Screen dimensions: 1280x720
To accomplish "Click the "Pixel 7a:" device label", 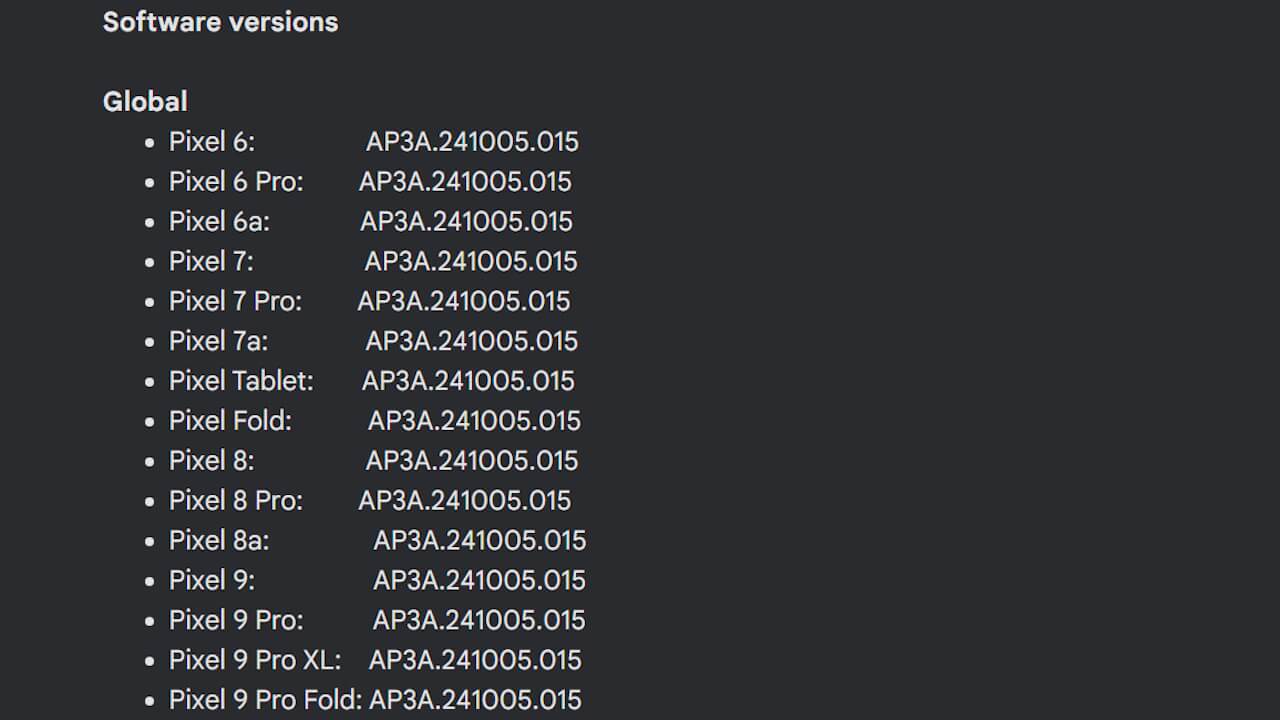I will click(218, 341).
